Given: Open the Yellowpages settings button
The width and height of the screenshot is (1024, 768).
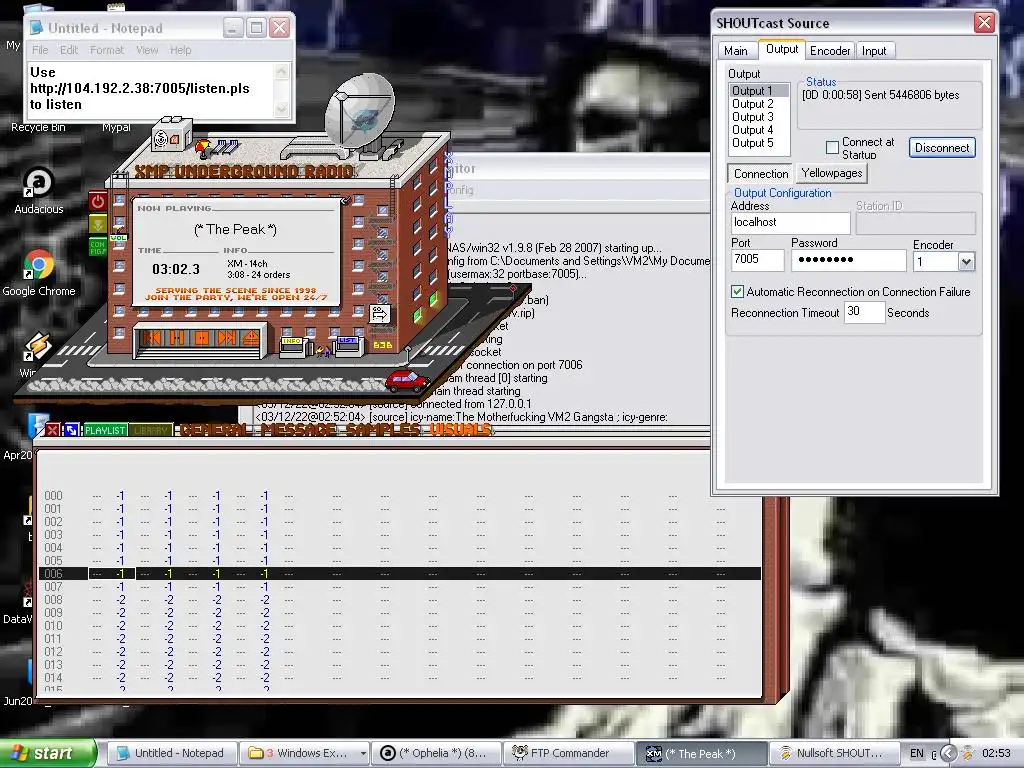Looking at the screenshot, I should [832, 173].
